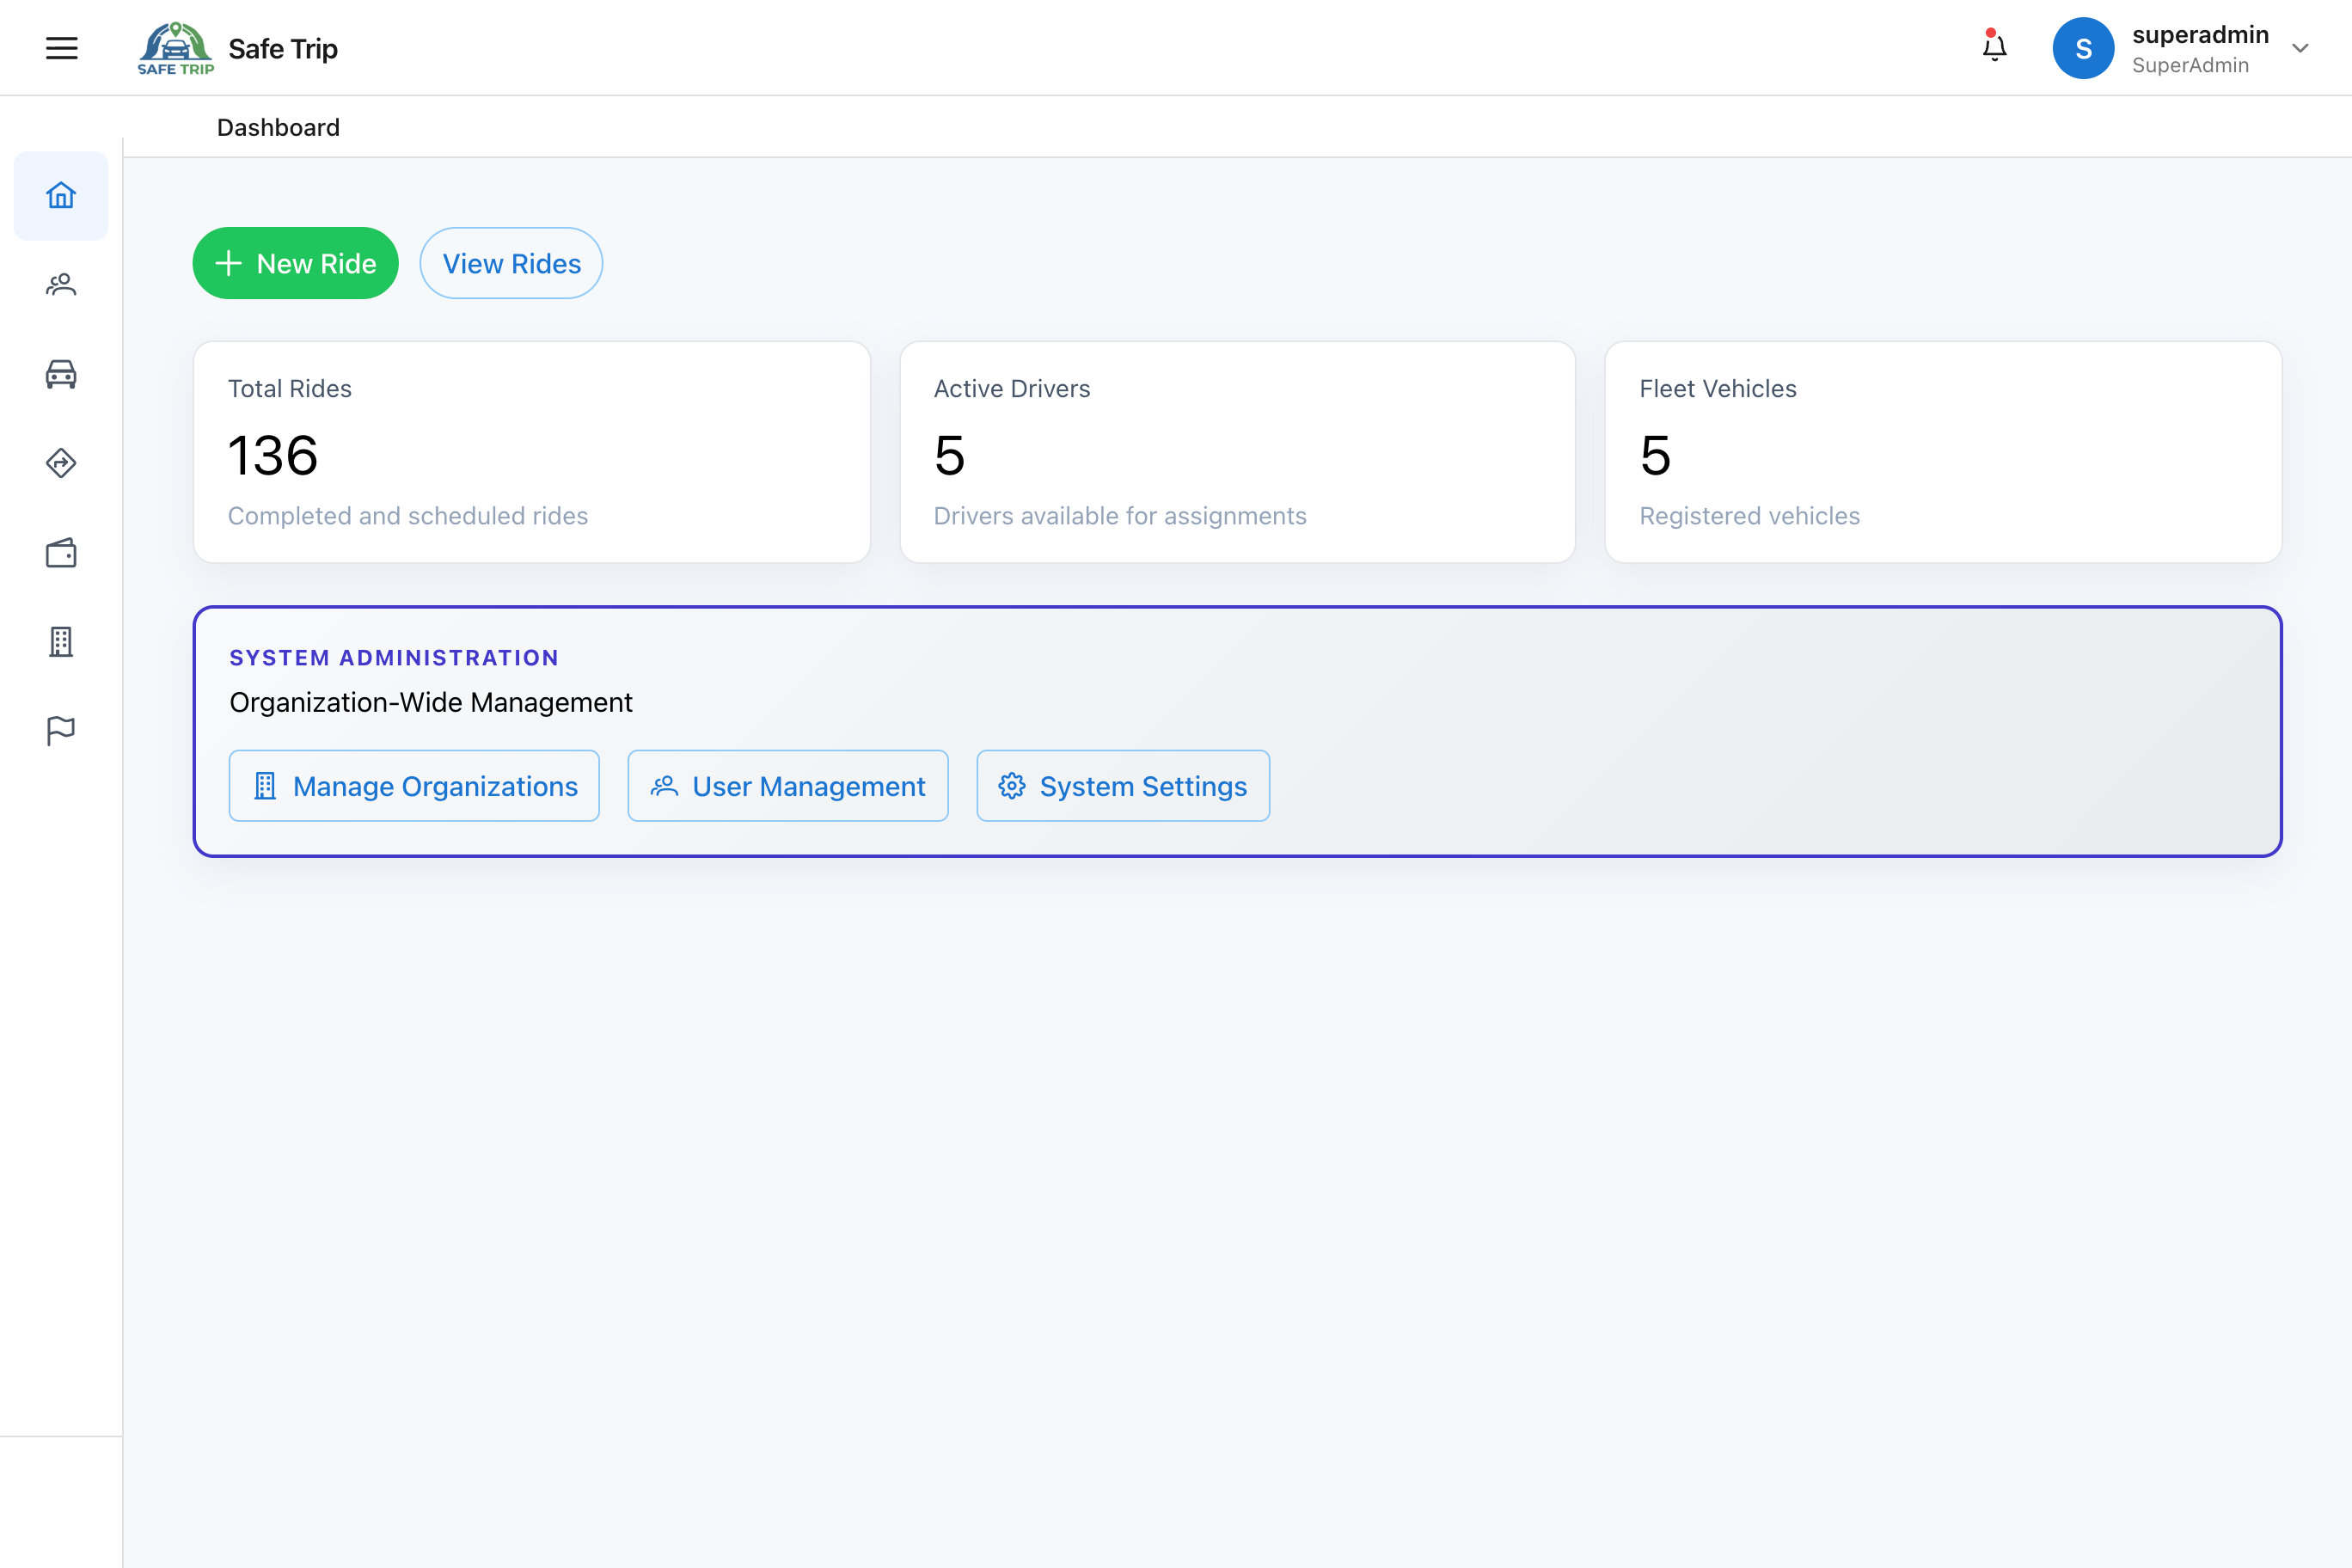Open the route direction icon in the sidebar
The width and height of the screenshot is (2352, 1568).
click(61, 463)
